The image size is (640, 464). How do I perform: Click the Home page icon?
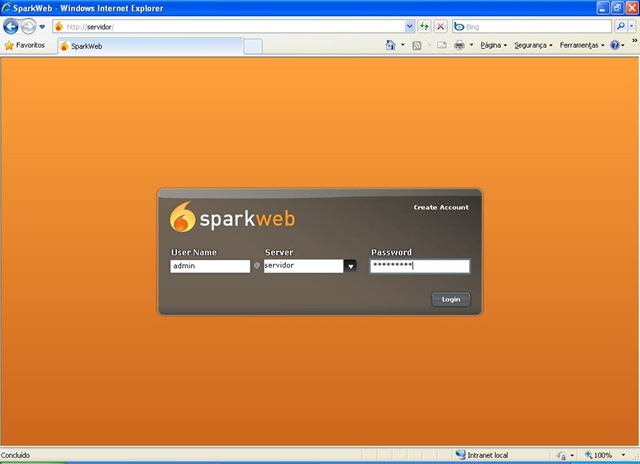point(391,45)
